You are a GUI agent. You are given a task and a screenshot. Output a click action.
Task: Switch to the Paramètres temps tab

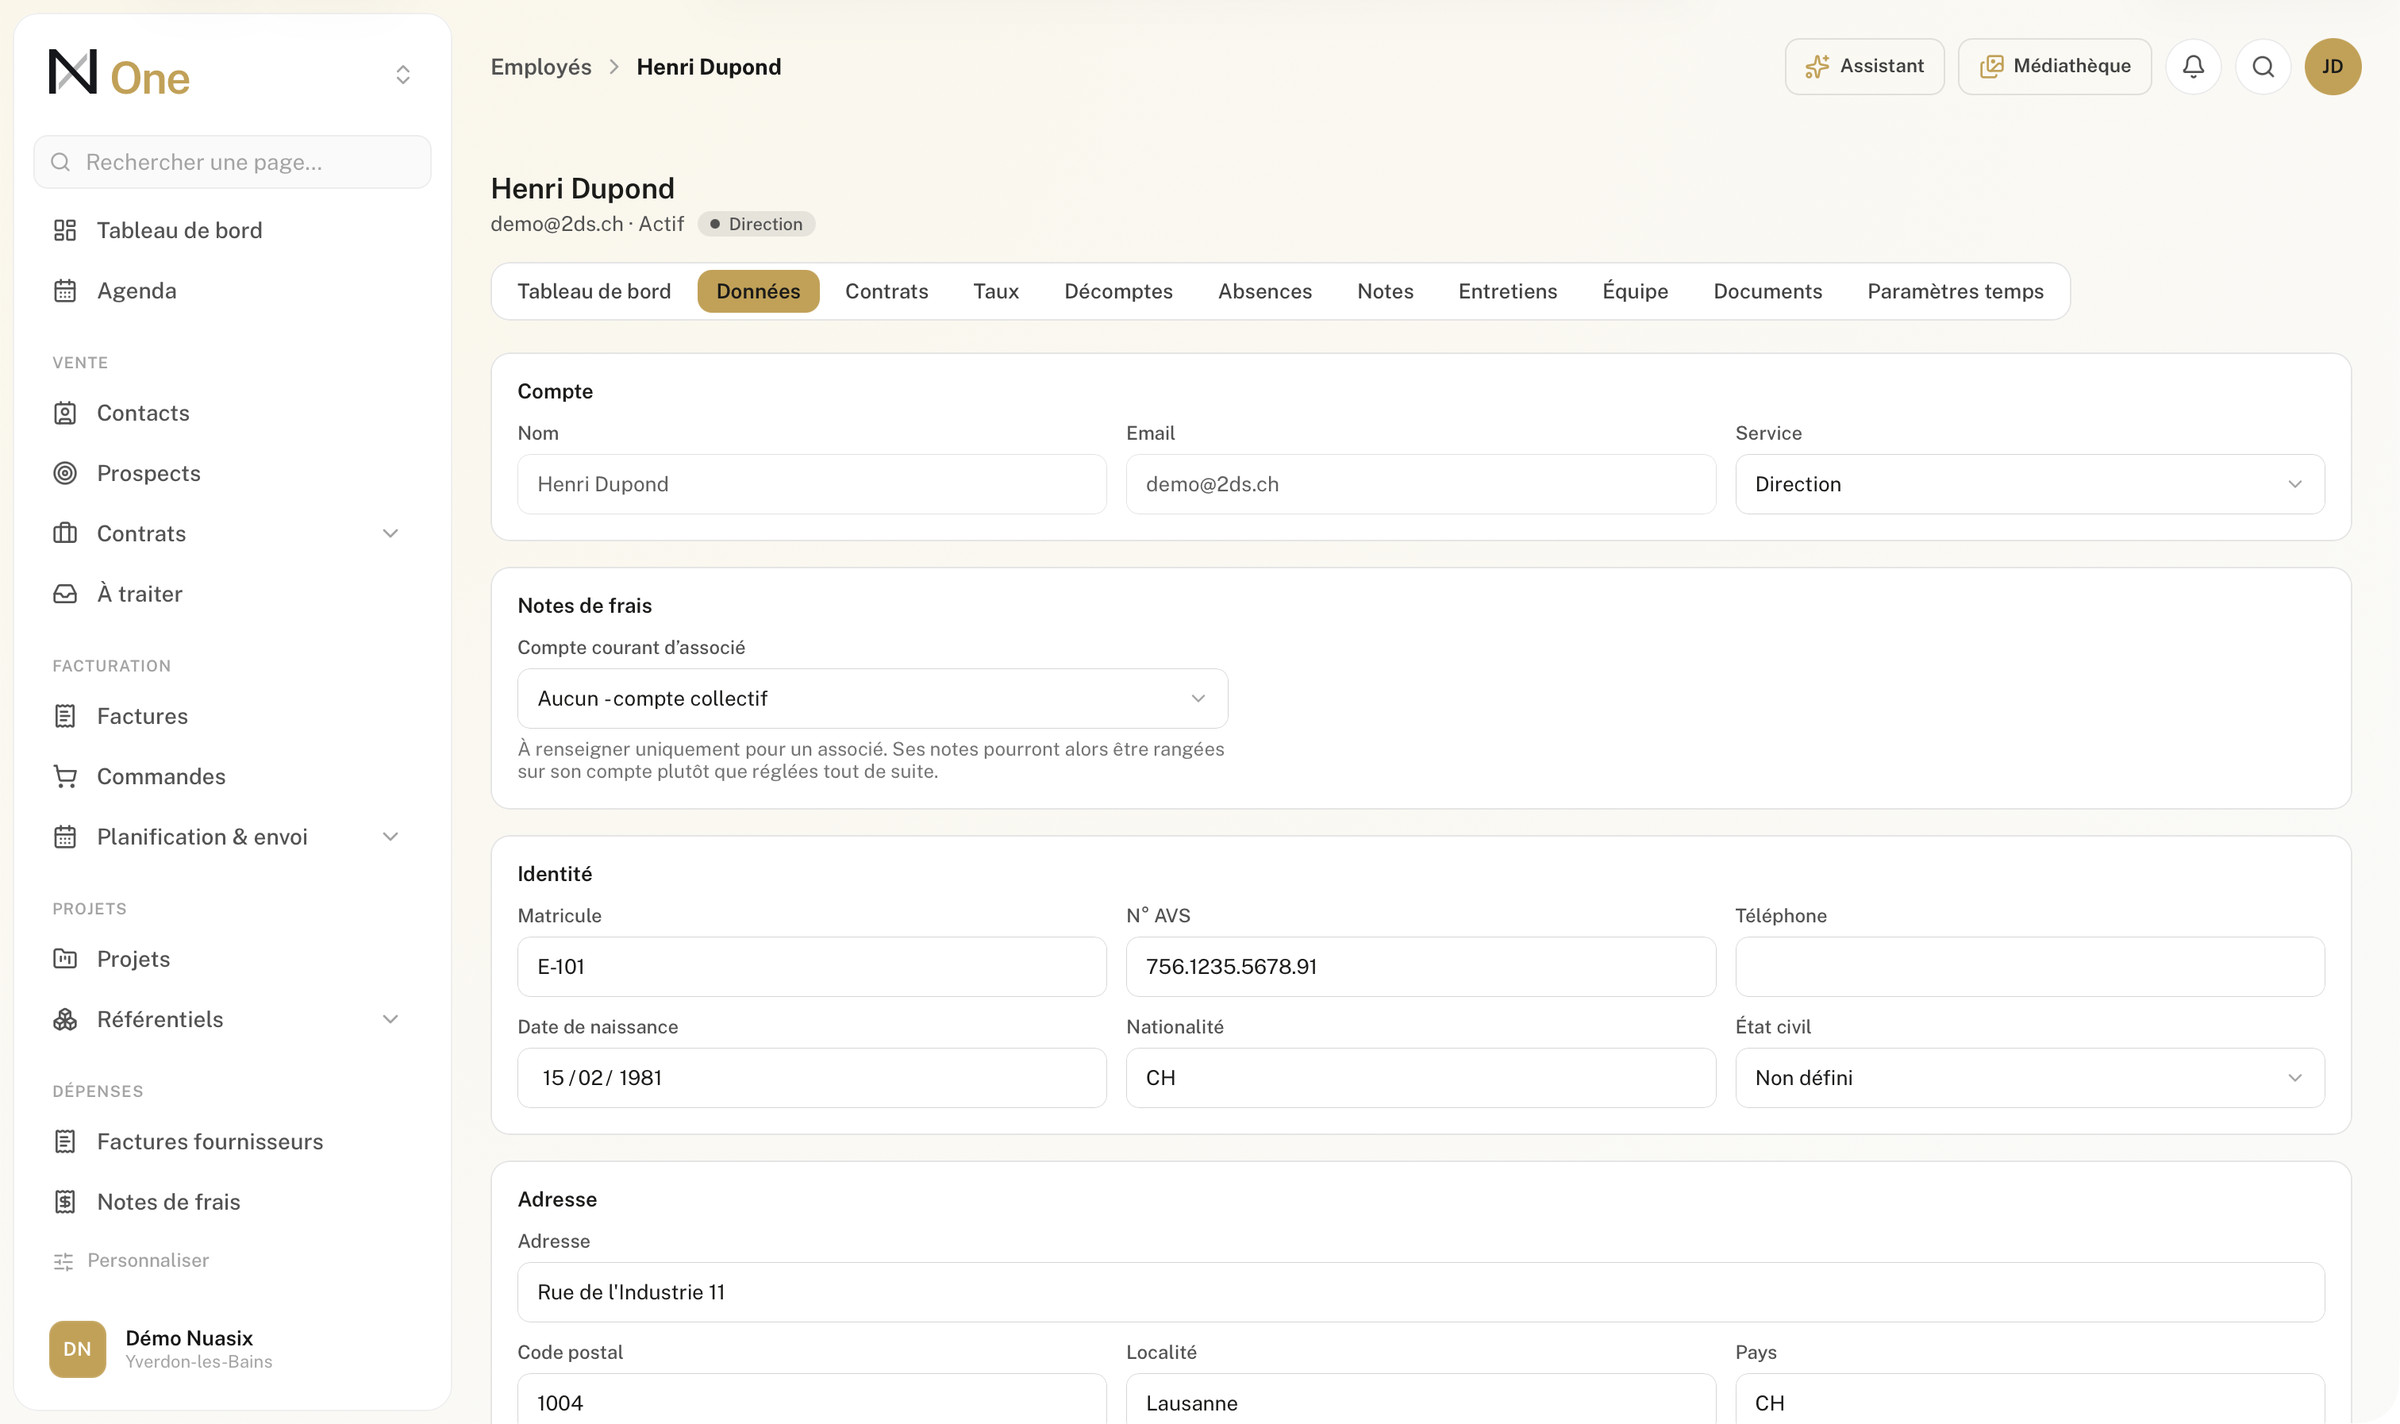pos(1955,291)
